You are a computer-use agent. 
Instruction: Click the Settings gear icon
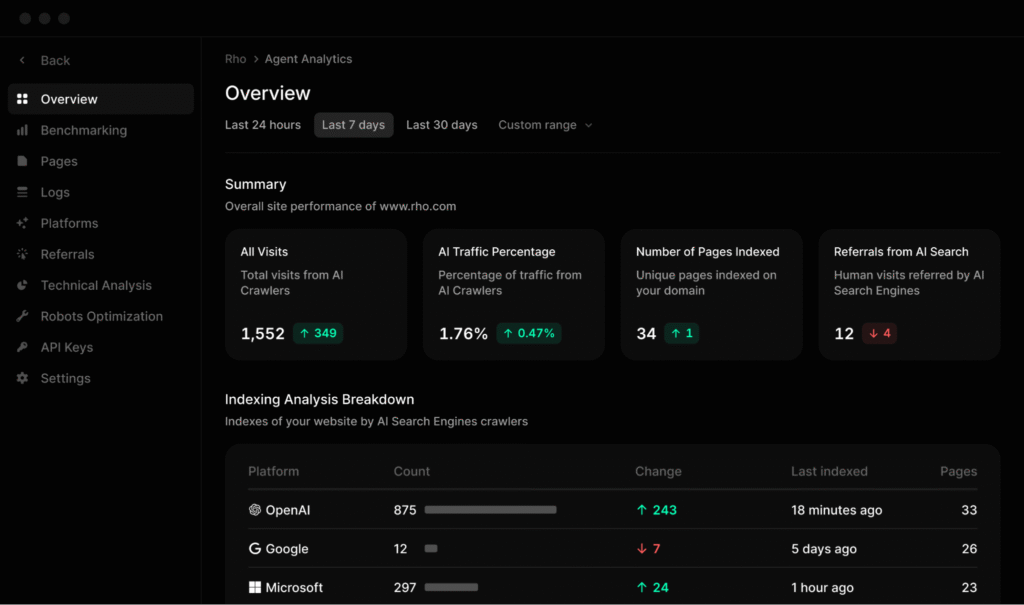click(x=22, y=378)
